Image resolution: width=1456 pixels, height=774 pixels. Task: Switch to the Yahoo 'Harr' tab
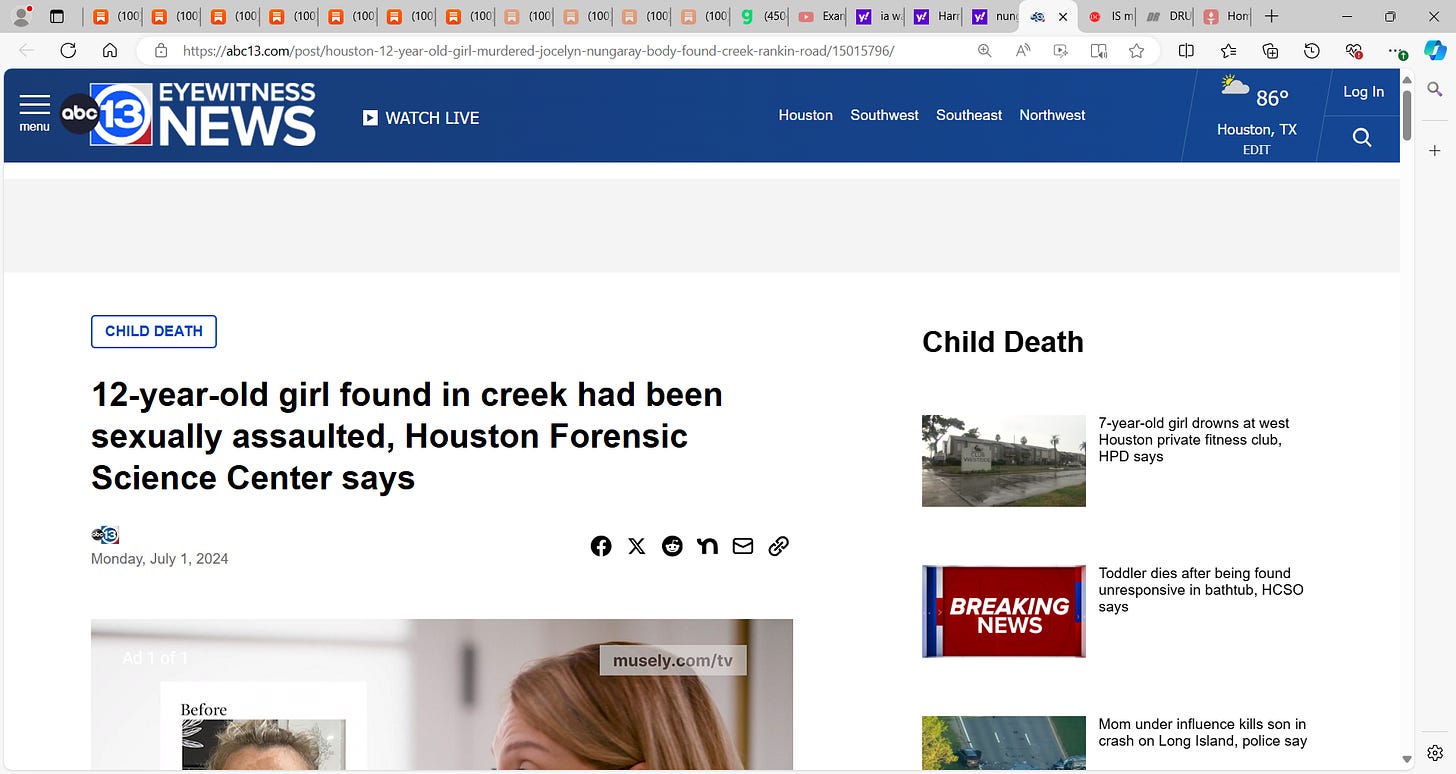936,16
